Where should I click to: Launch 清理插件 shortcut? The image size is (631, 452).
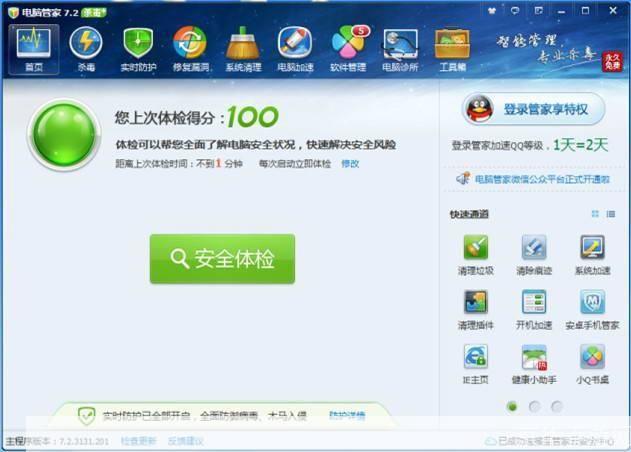pyautogui.click(x=476, y=310)
